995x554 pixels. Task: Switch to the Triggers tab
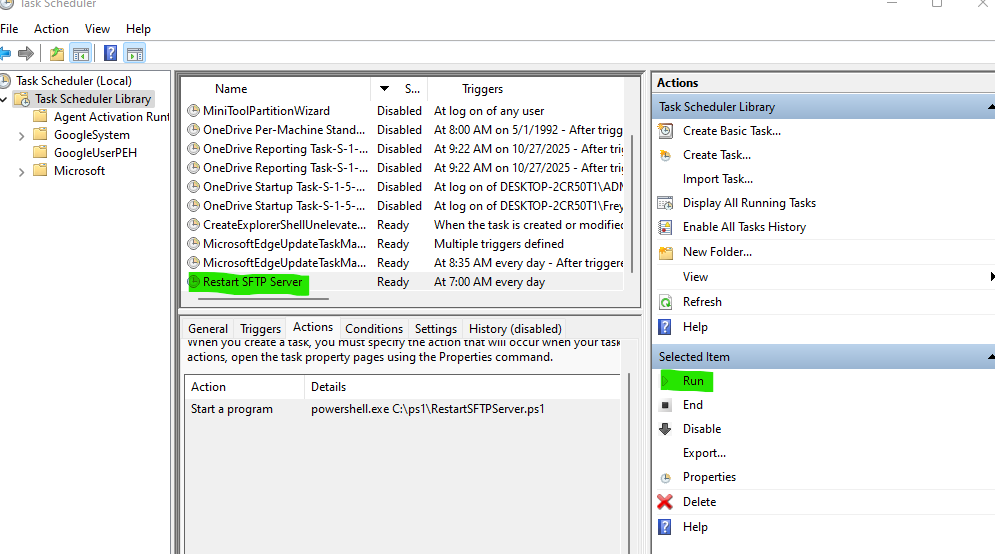point(260,328)
